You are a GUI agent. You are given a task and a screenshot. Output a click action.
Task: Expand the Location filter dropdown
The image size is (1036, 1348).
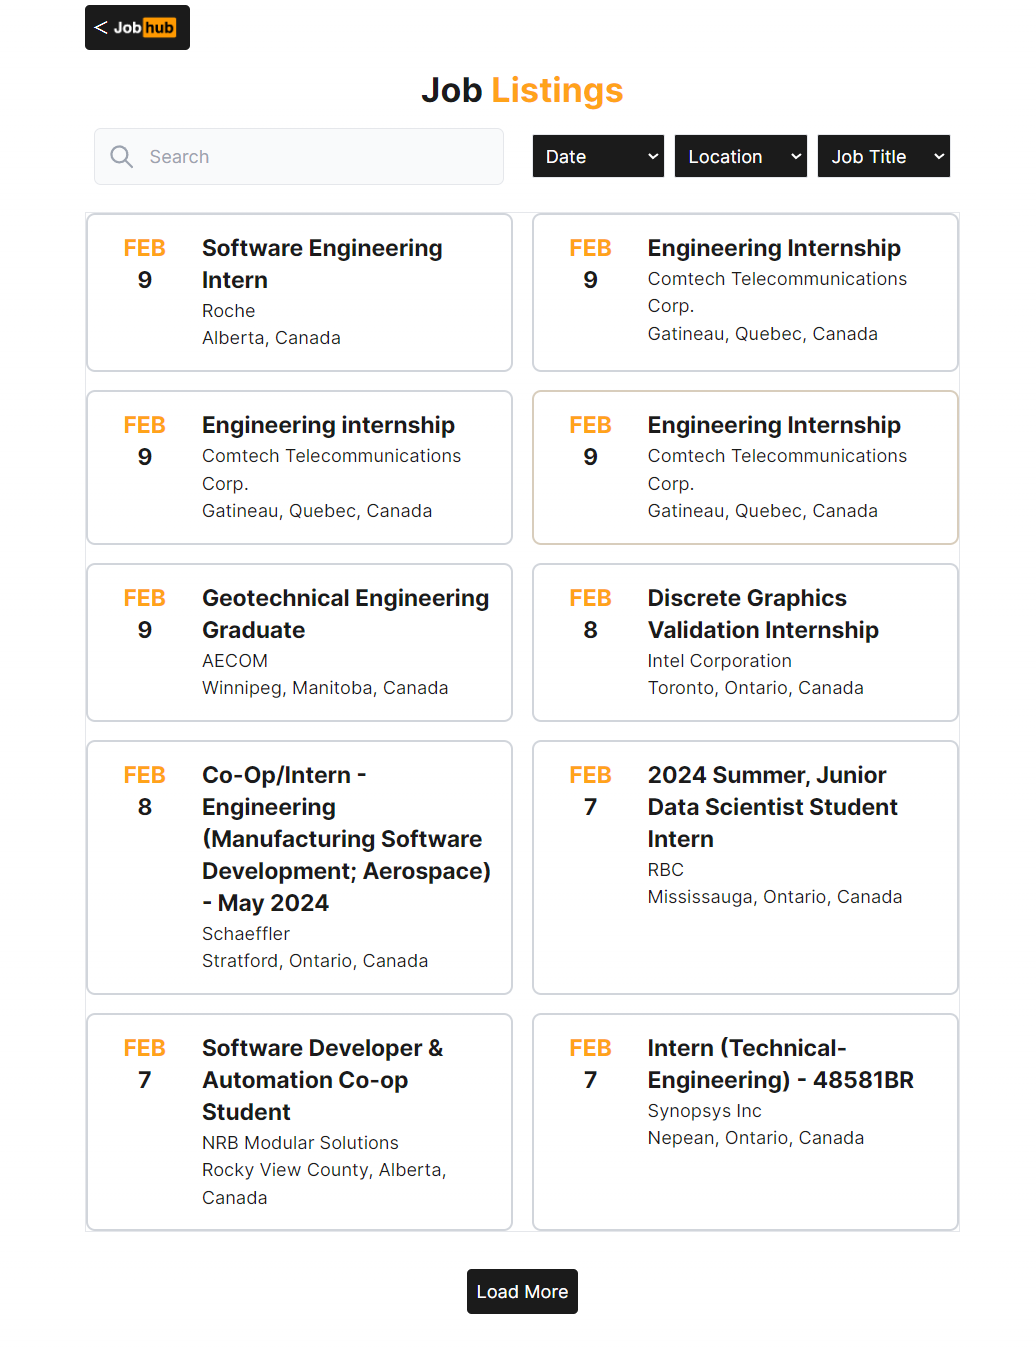click(740, 157)
